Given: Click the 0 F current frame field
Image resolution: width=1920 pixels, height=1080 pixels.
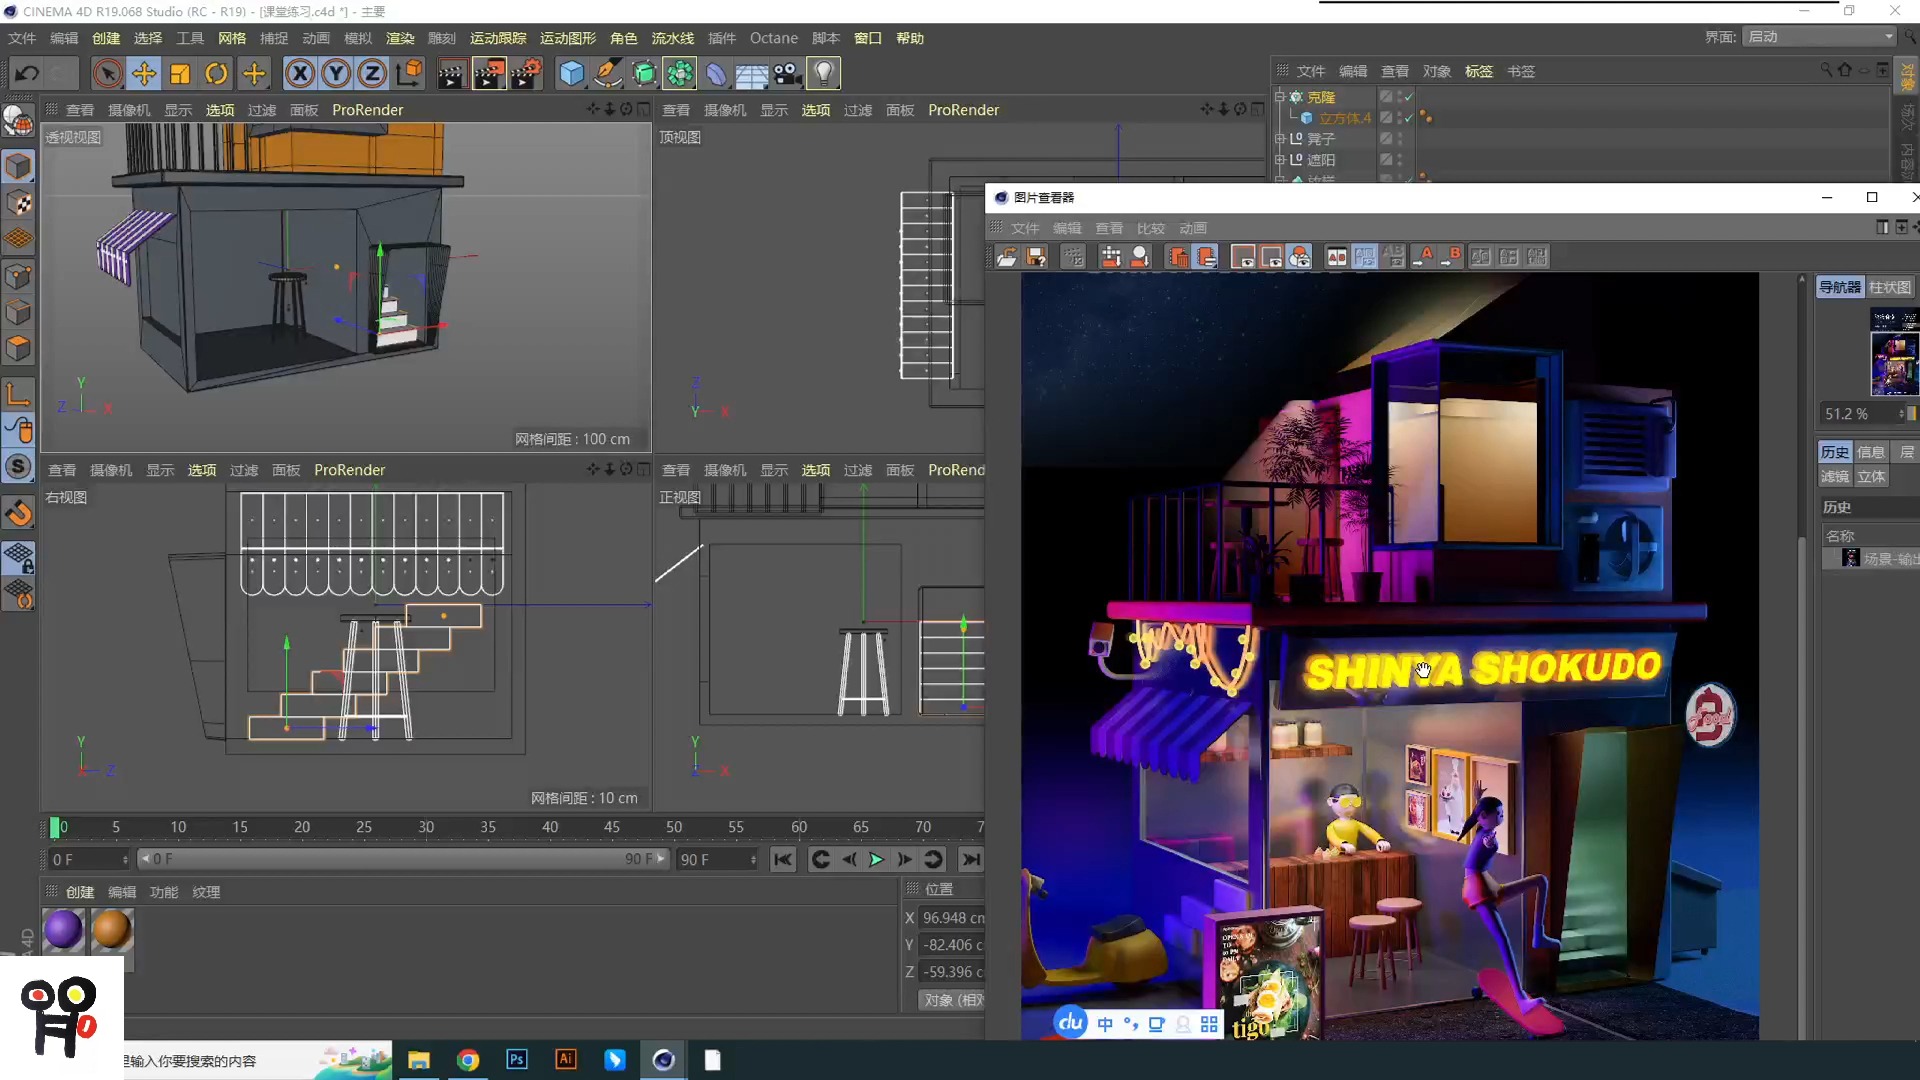Looking at the screenshot, I should (x=90, y=859).
